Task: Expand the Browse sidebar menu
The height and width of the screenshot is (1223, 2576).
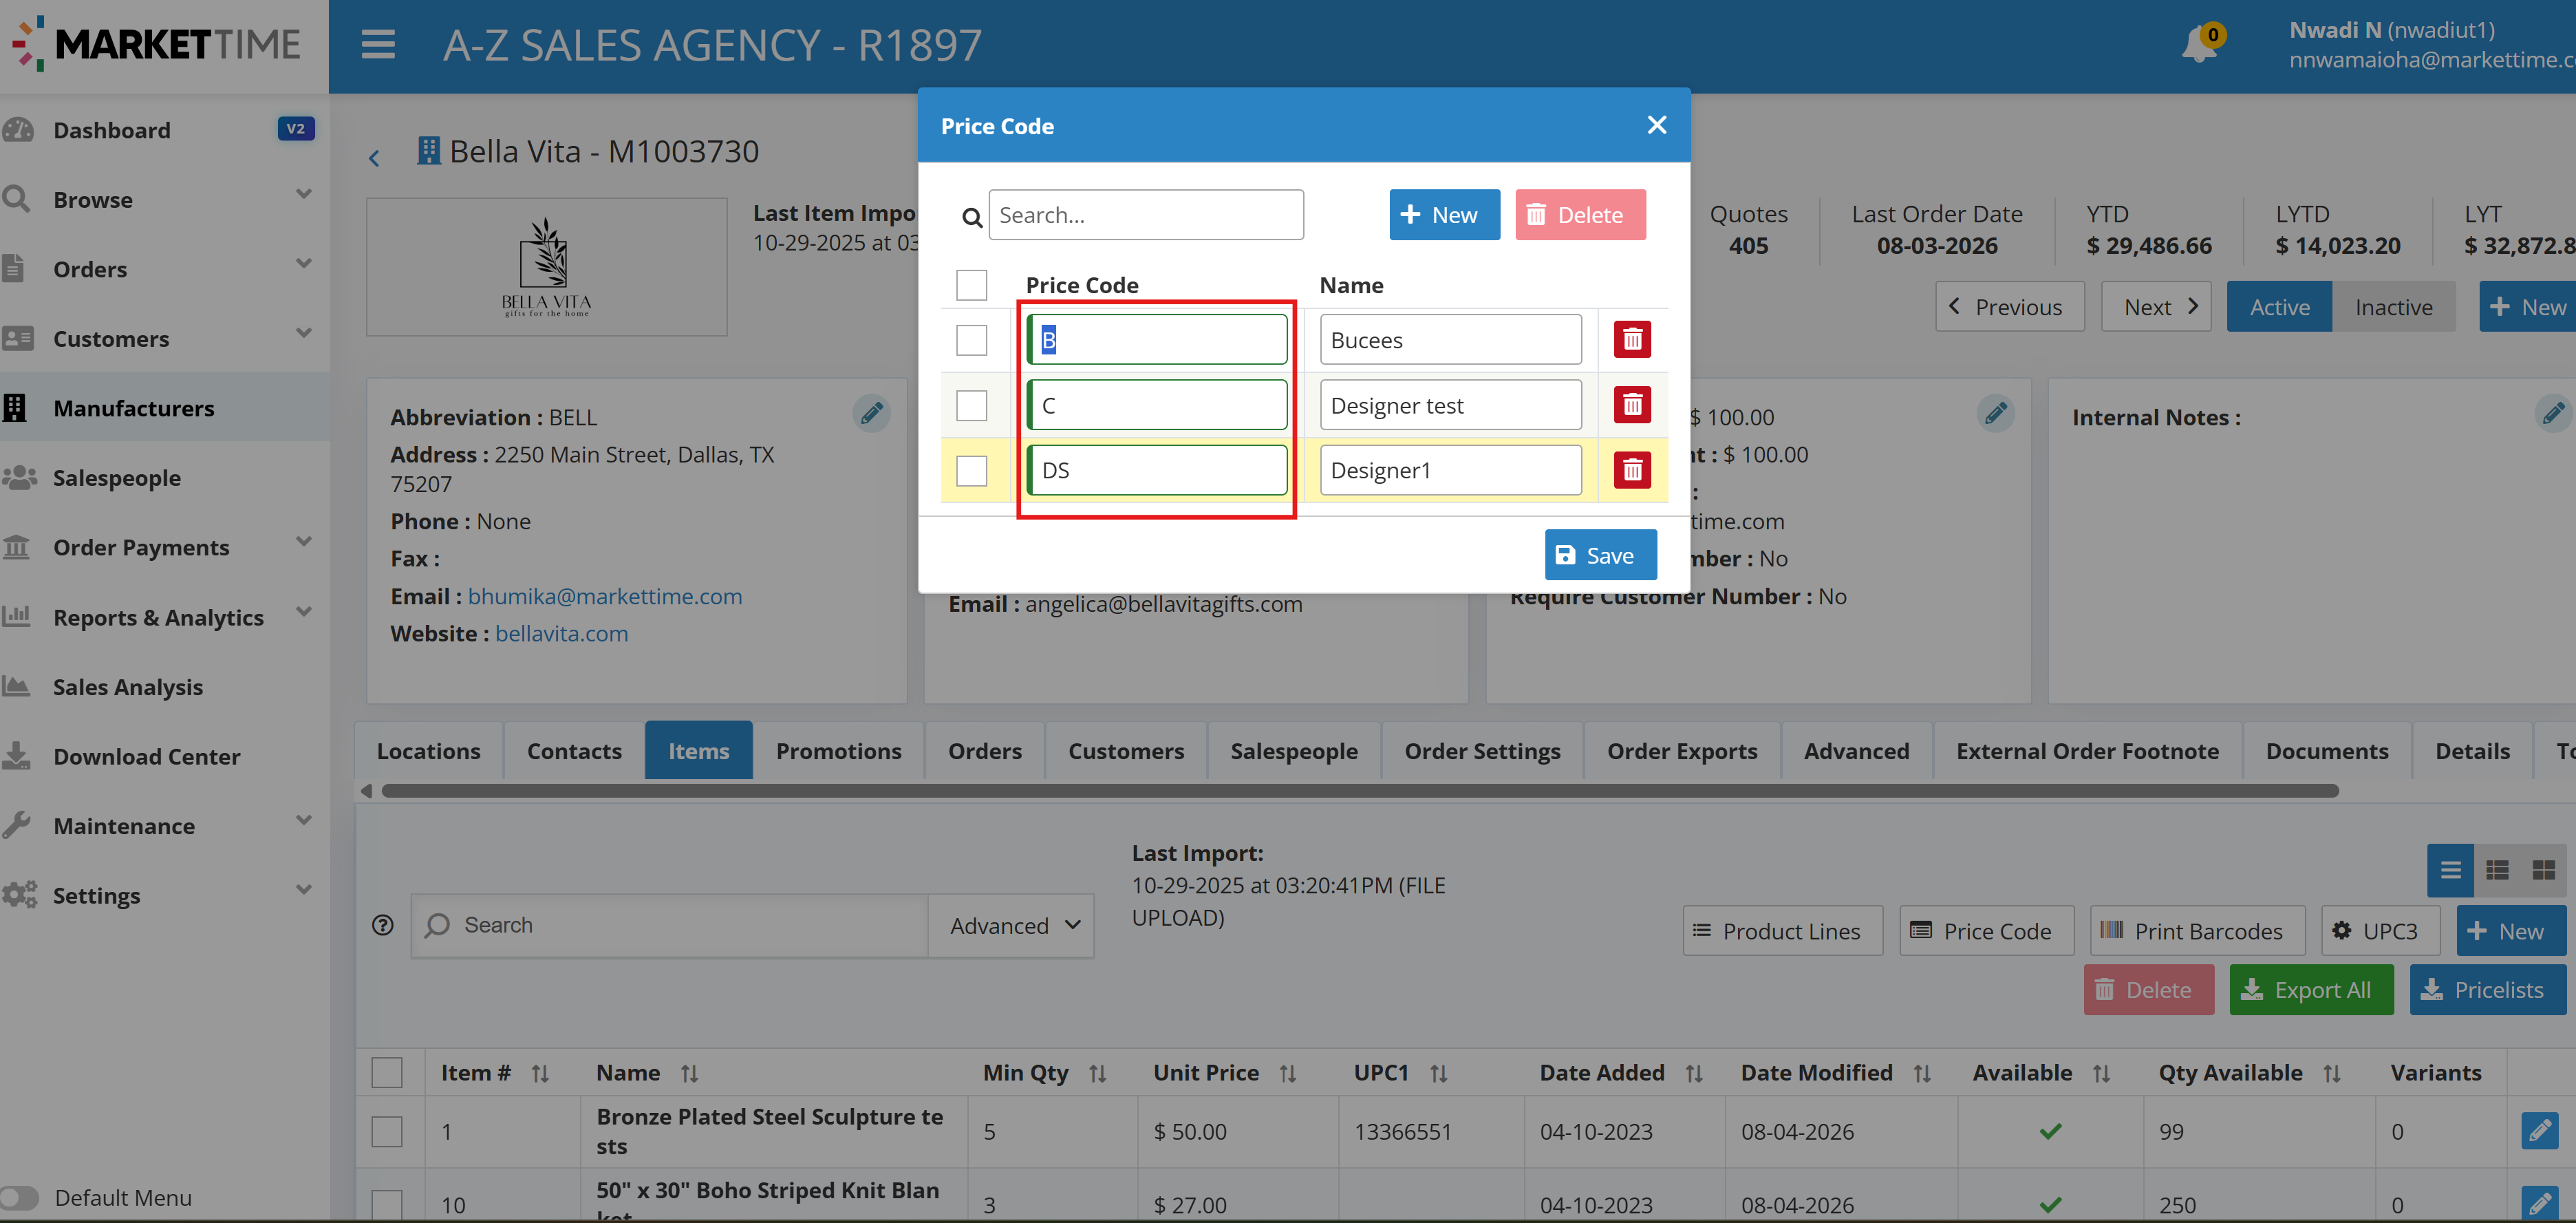Action: point(304,194)
